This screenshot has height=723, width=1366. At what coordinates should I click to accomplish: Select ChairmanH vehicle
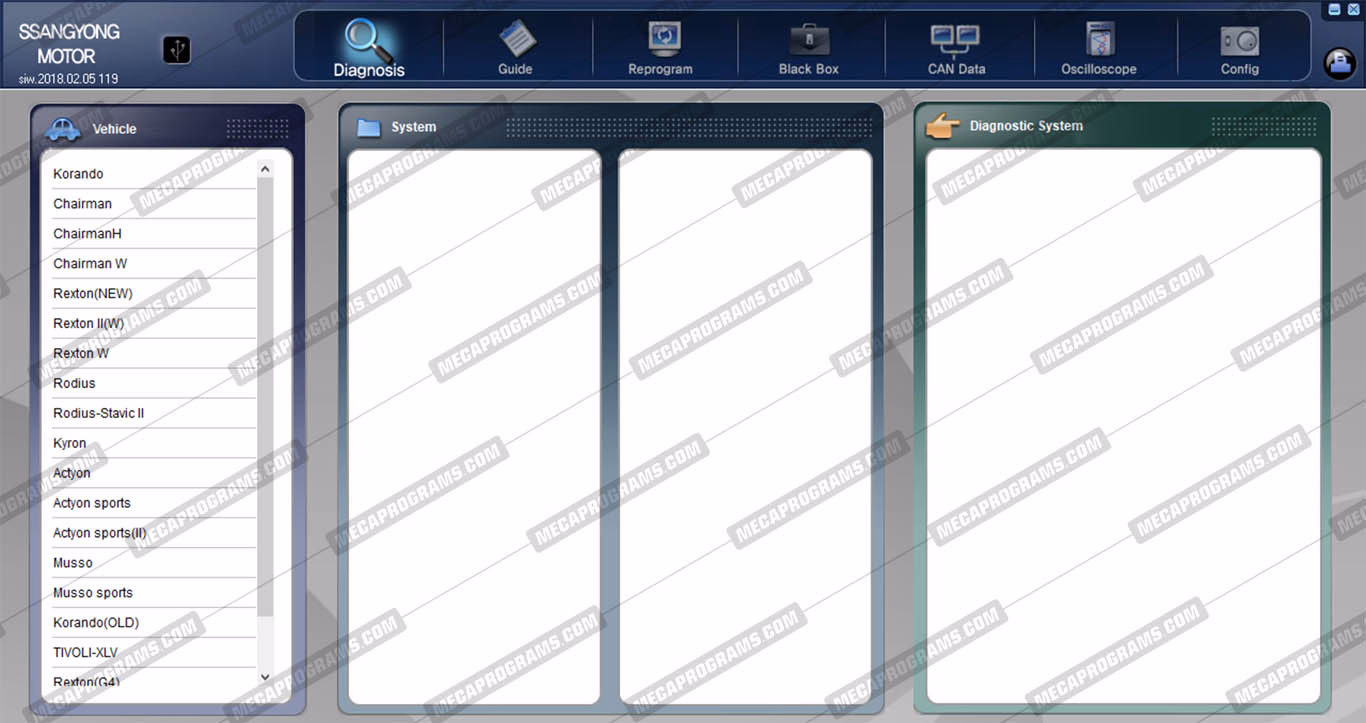[x=154, y=234]
